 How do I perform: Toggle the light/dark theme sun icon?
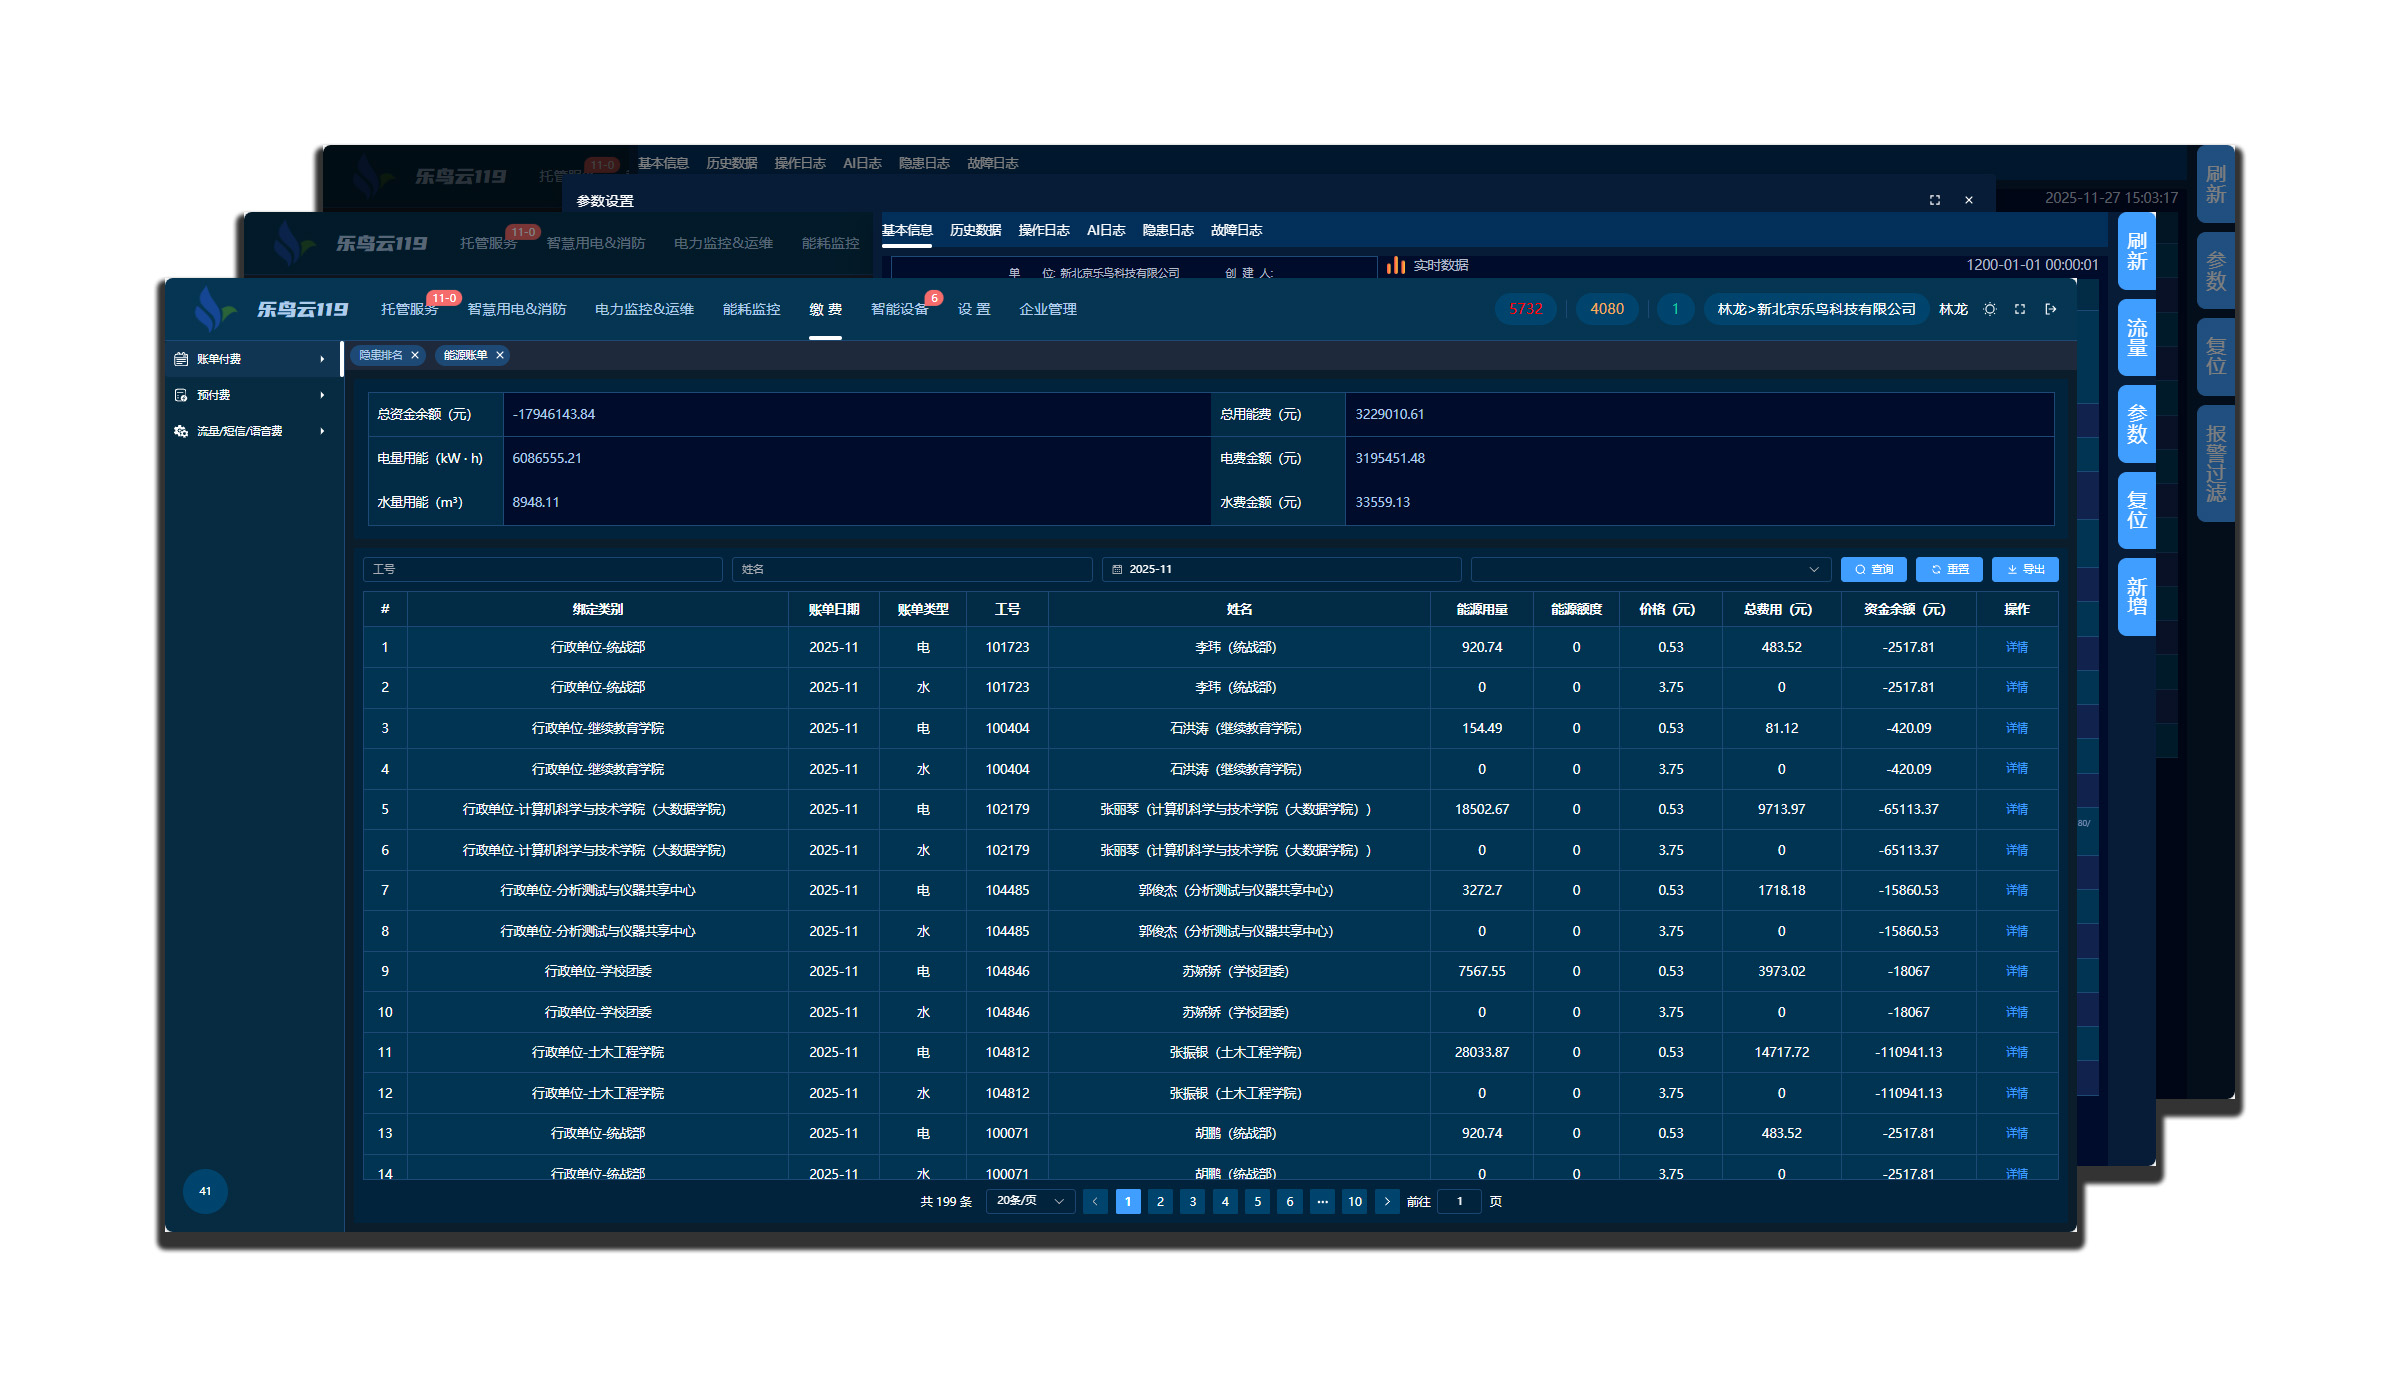1990,310
